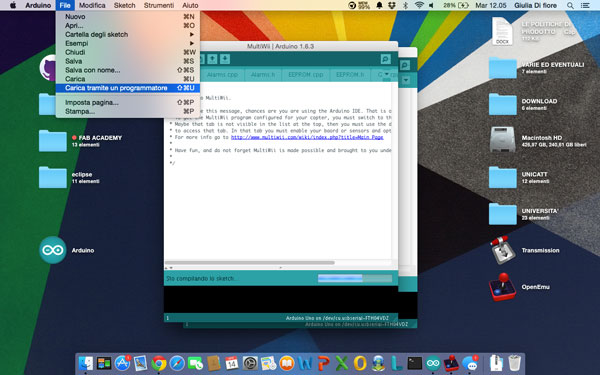
Task: Open the tab dropdown in the background Arduino window
Action: point(406,80)
